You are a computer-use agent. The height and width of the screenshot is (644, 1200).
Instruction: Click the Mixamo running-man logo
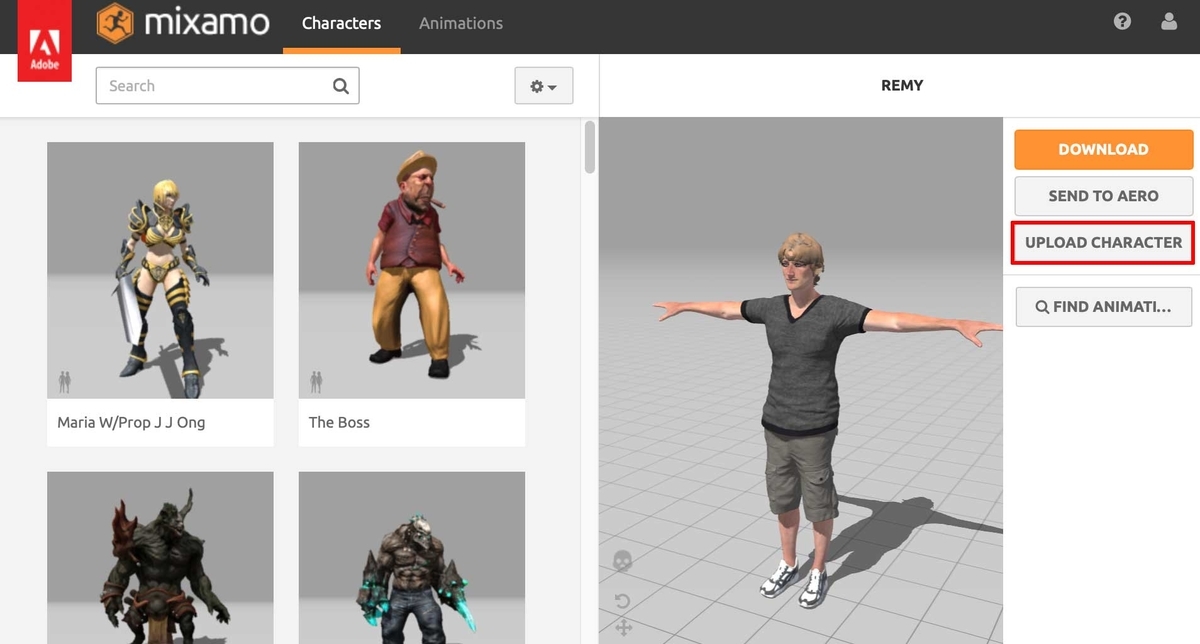click(115, 23)
